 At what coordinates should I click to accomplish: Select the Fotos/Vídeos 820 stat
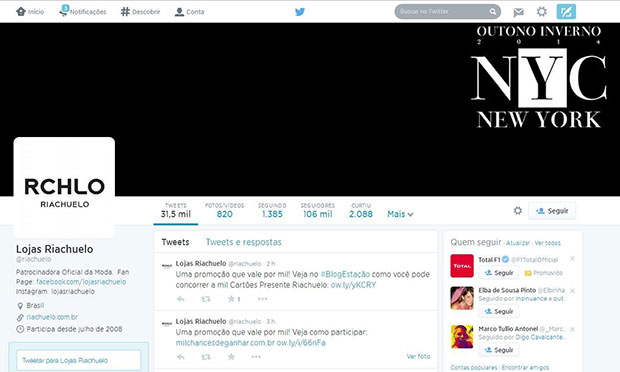(224, 211)
